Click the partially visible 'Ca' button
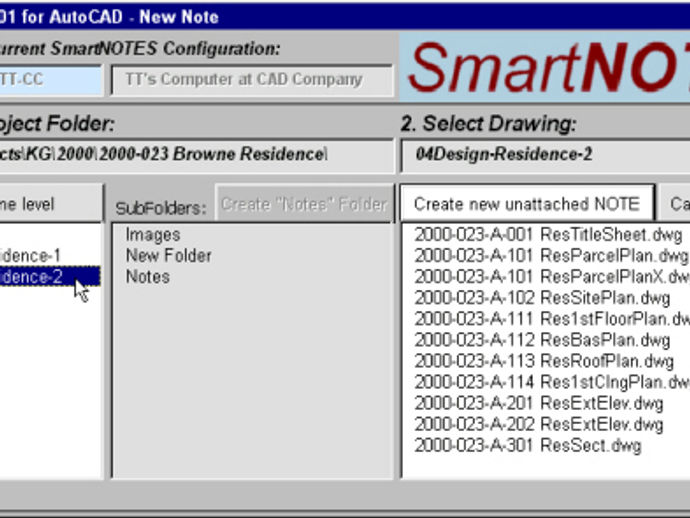The height and width of the screenshot is (518, 690). point(675,203)
